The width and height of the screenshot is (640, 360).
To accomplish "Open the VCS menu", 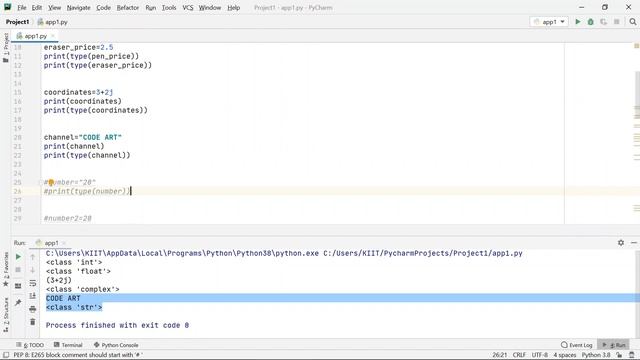I will click(x=188, y=7).
